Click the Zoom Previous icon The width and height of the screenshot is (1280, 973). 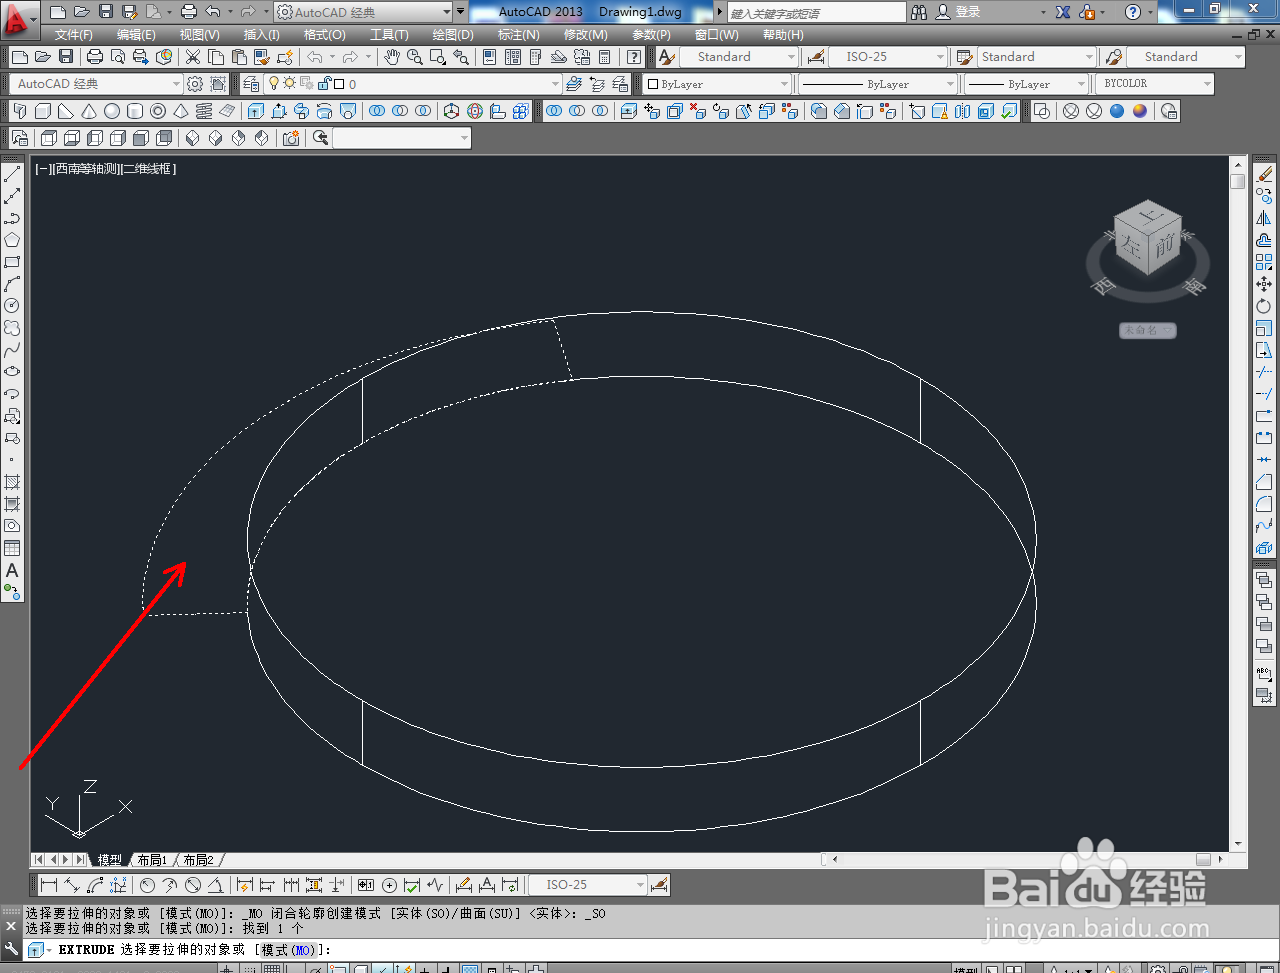click(461, 57)
